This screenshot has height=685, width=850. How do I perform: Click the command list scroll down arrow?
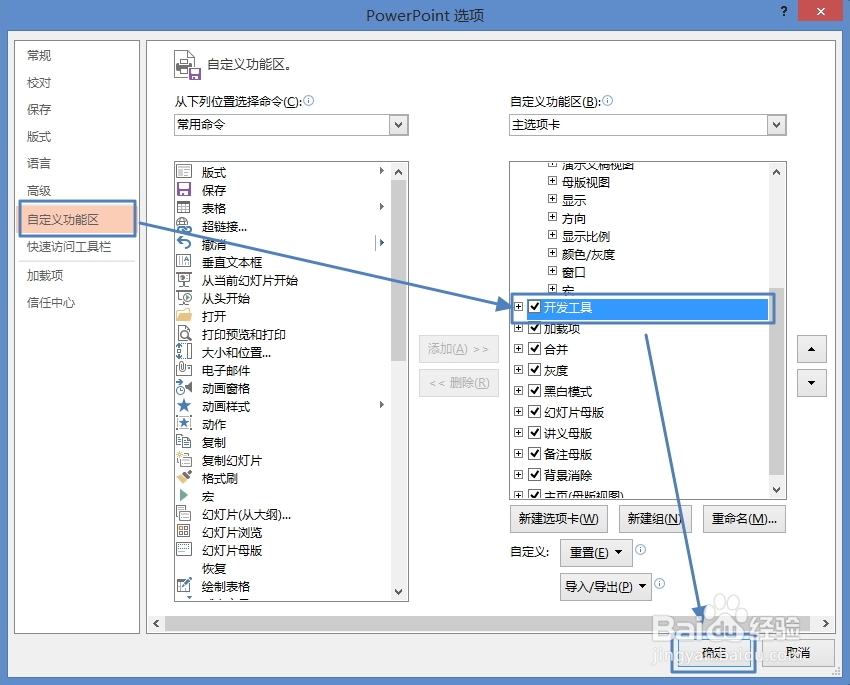coord(398,592)
